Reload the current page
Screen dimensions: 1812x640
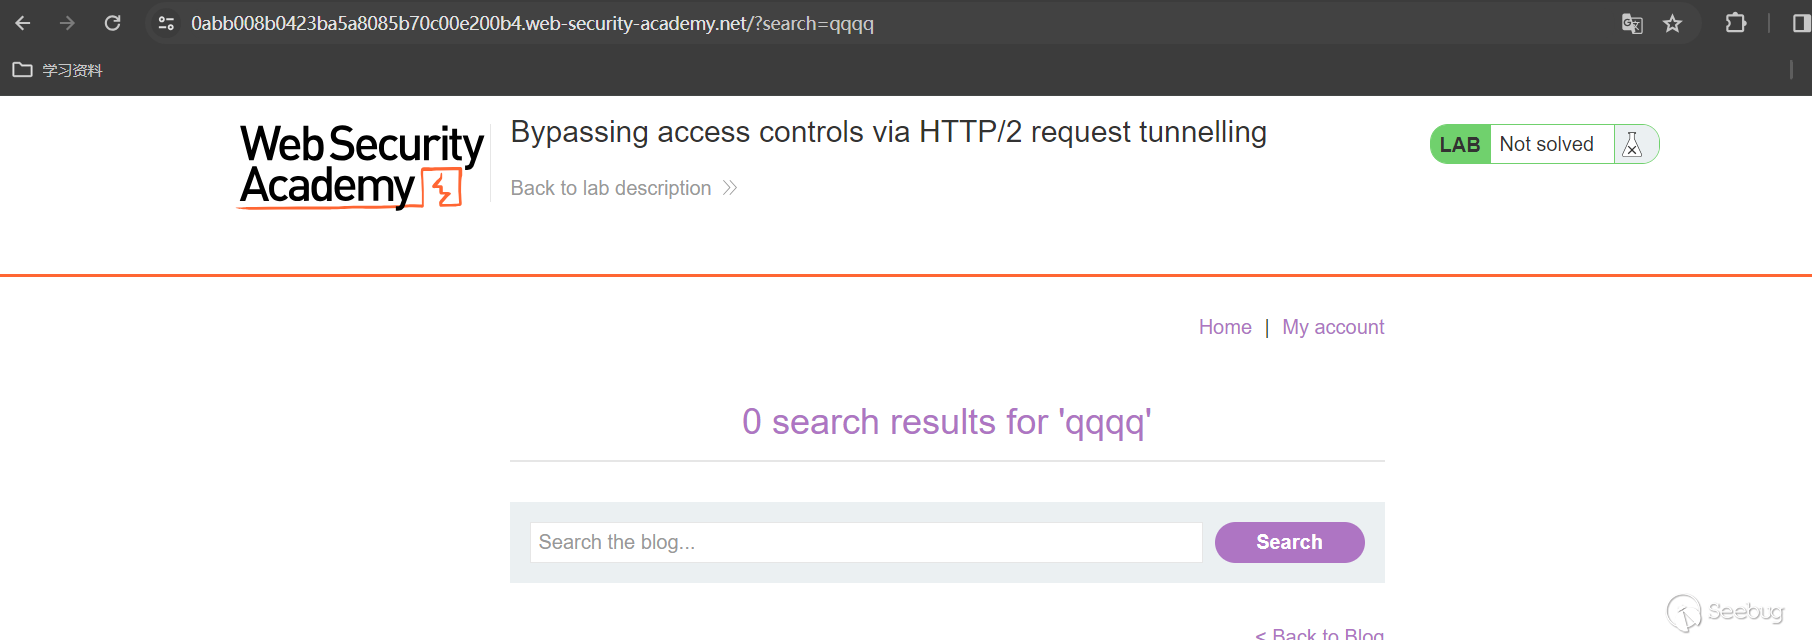(x=112, y=23)
